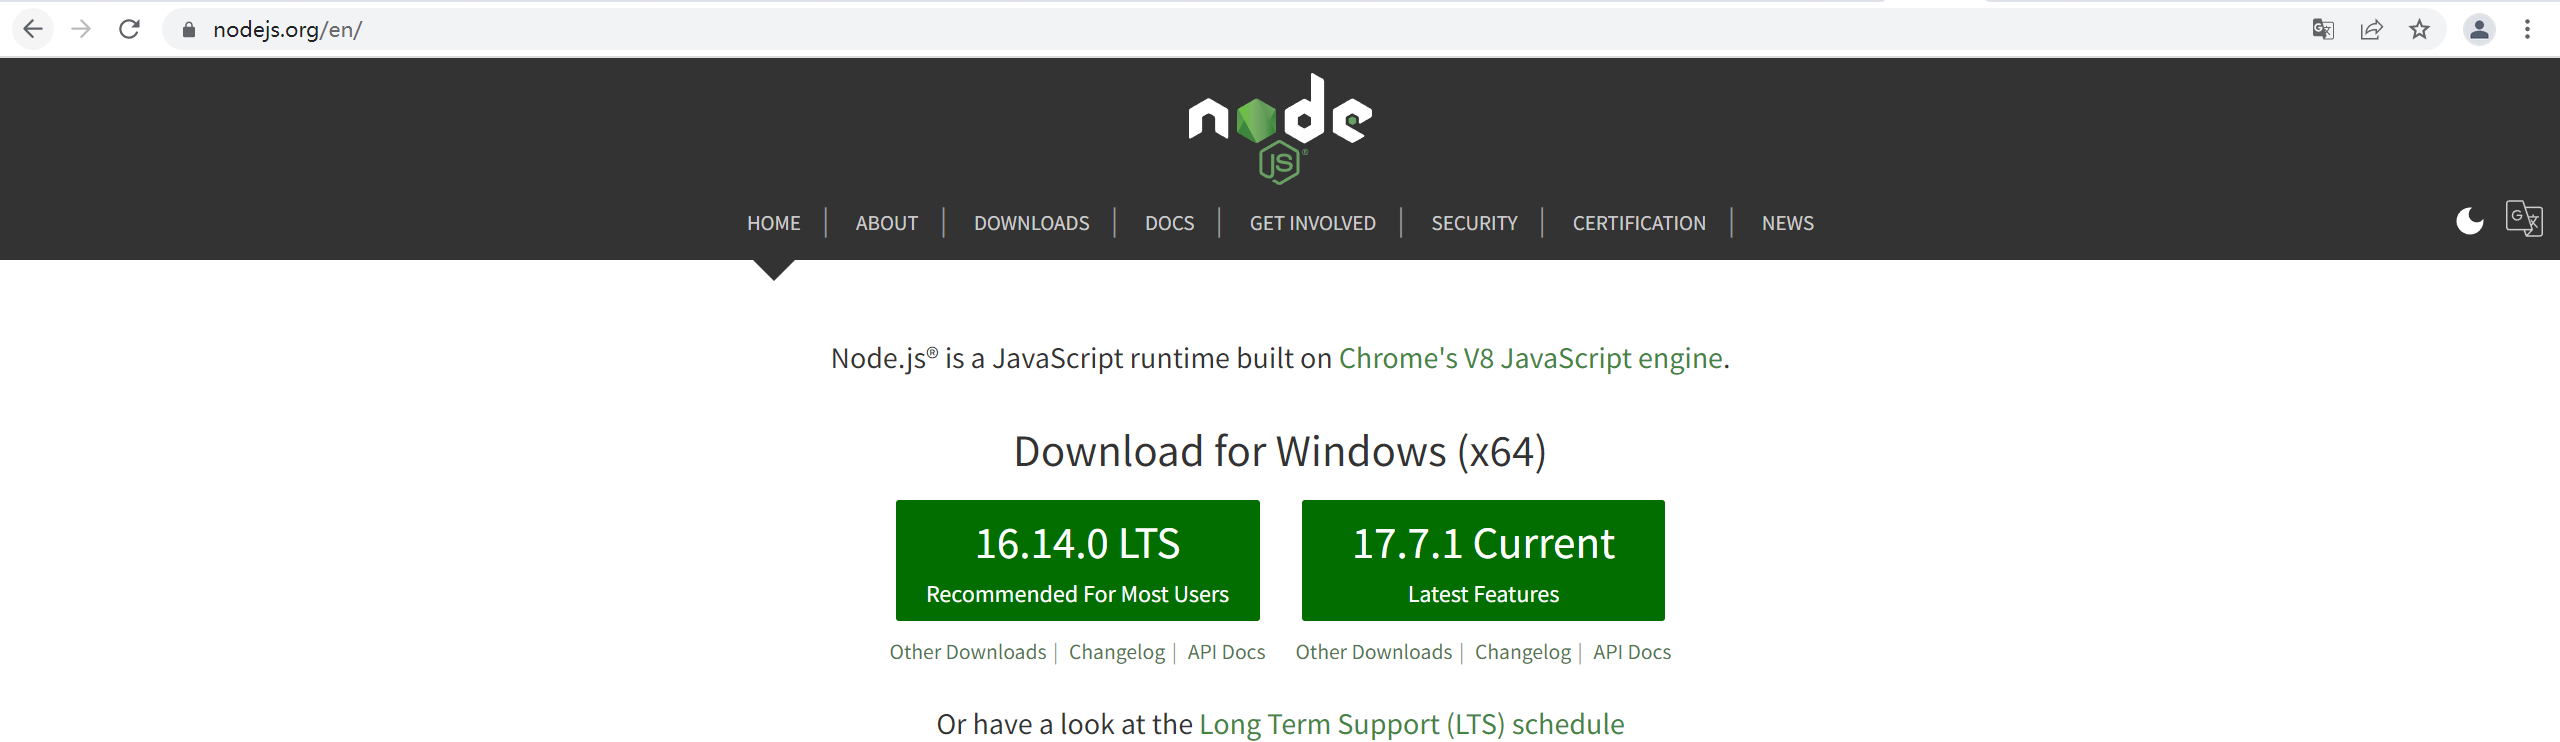Go to DOWNLOADS in navigation
Image resolution: width=2560 pixels, height=742 pixels.
[1031, 223]
